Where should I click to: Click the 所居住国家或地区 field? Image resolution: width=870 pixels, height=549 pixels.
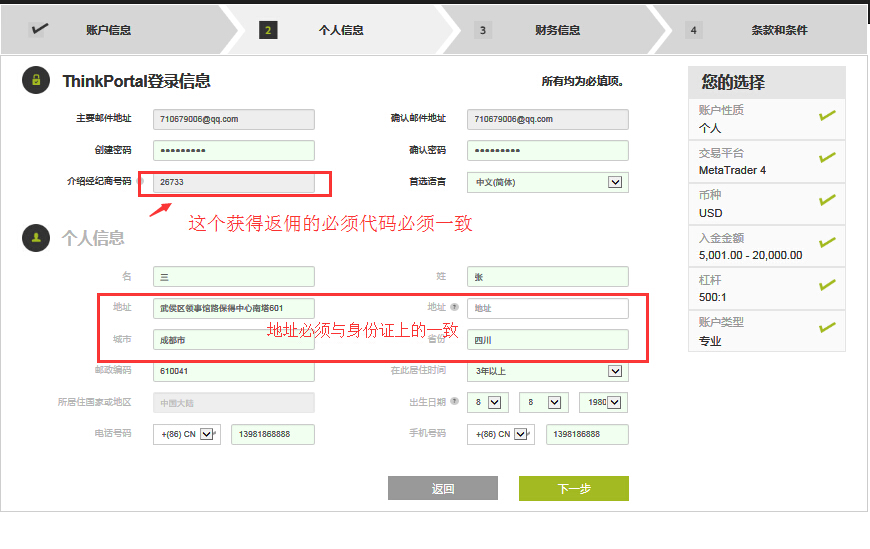pyautogui.click(x=234, y=402)
